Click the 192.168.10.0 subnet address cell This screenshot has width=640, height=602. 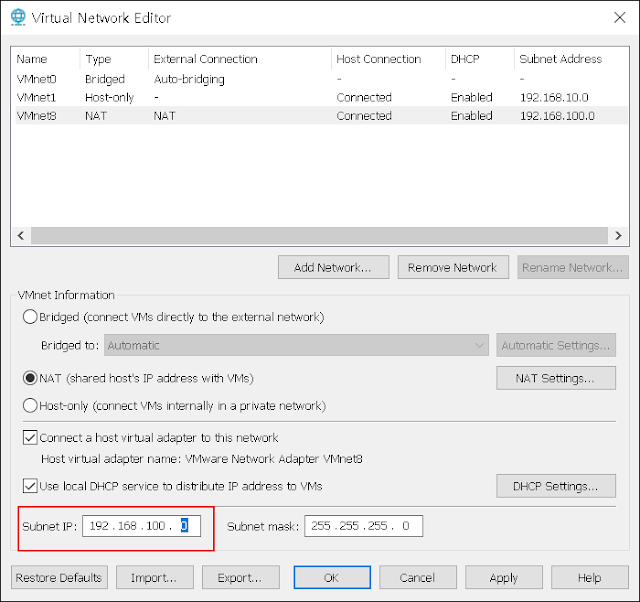[x=554, y=97]
